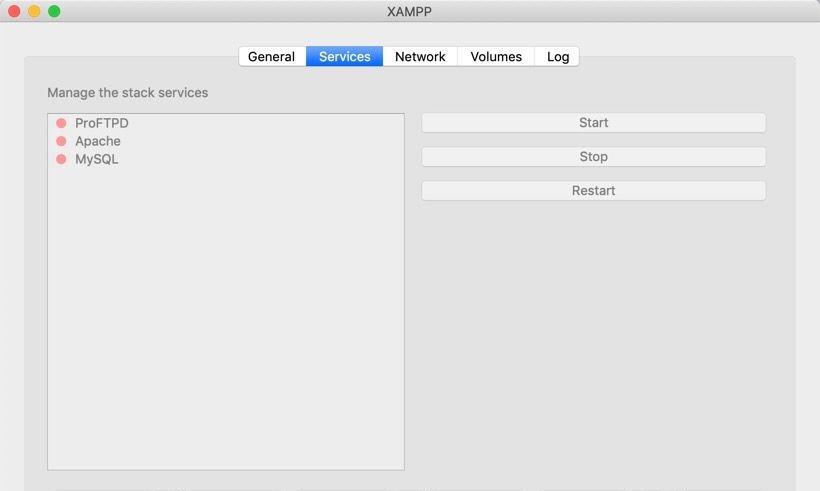Screen dimensions: 820x491
Task: Select the Services tab
Action: [x=345, y=56]
